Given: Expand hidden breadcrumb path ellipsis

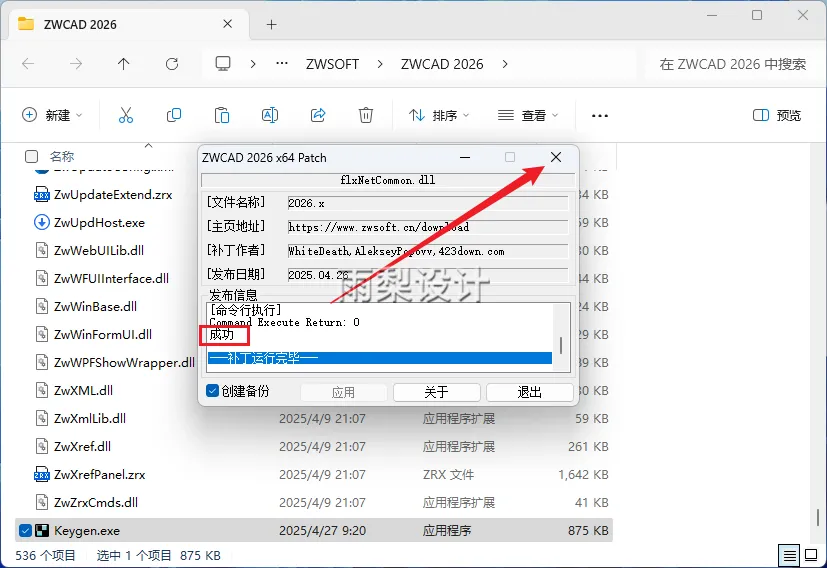Looking at the screenshot, I should [282, 64].
